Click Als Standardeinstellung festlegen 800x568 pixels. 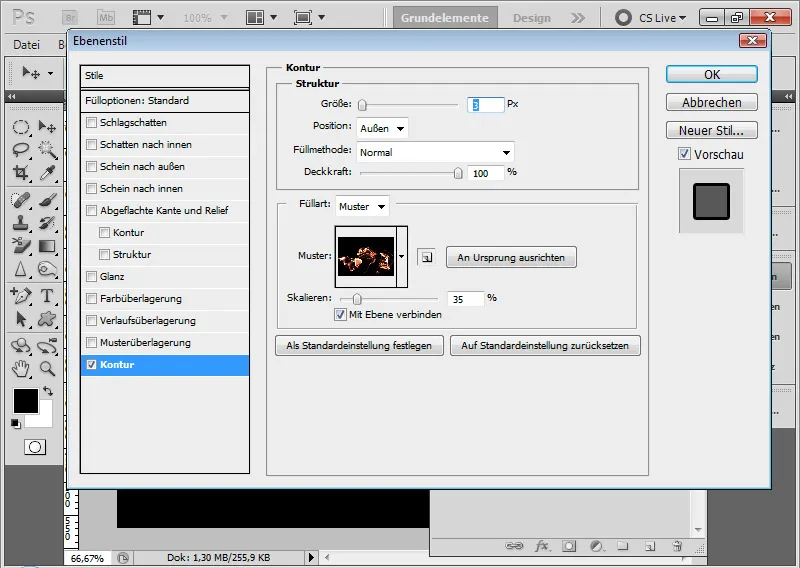pos(359,345)
